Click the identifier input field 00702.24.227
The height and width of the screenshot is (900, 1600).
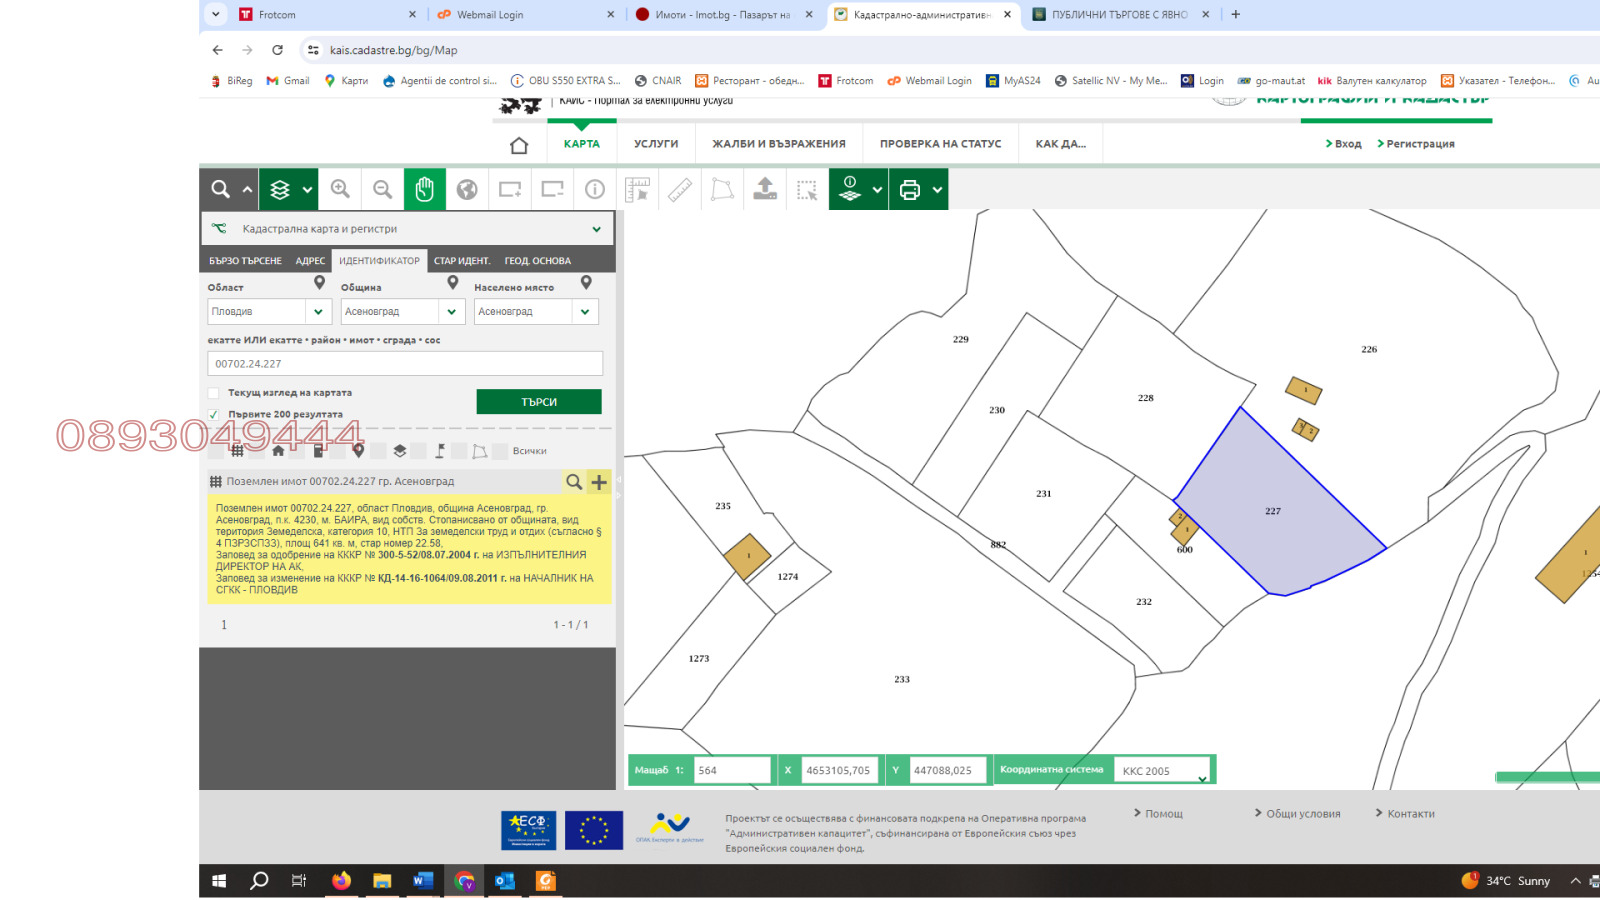point(405,364)
